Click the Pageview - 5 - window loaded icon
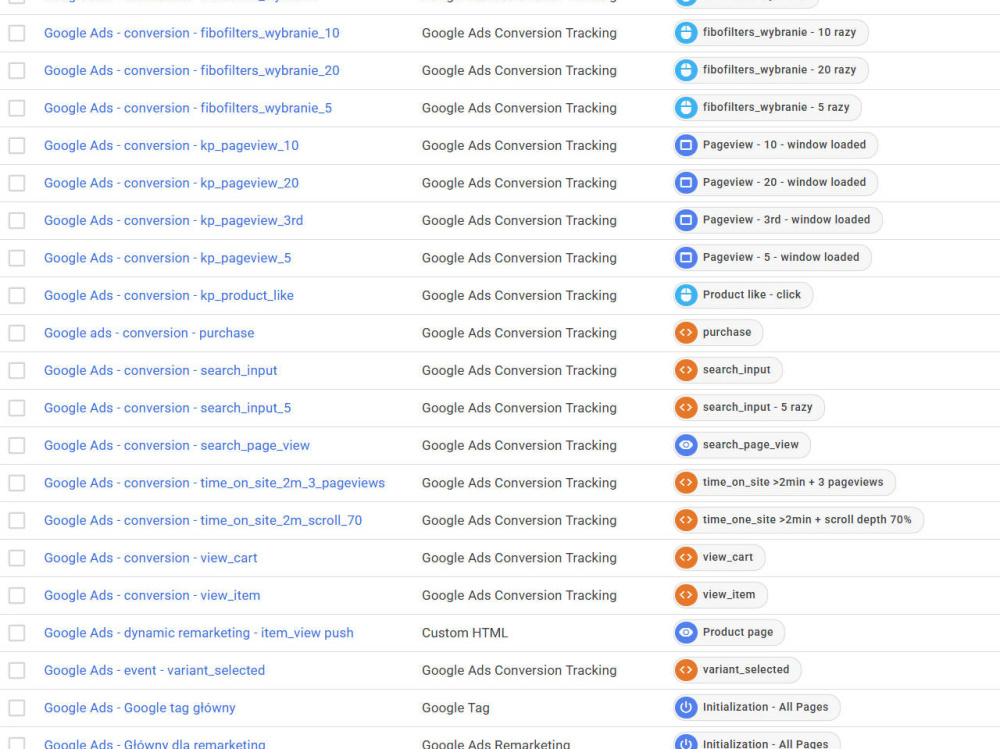The width and height of the screenshot is (1000, 749). pyautogui.click(x=686, y=257)
